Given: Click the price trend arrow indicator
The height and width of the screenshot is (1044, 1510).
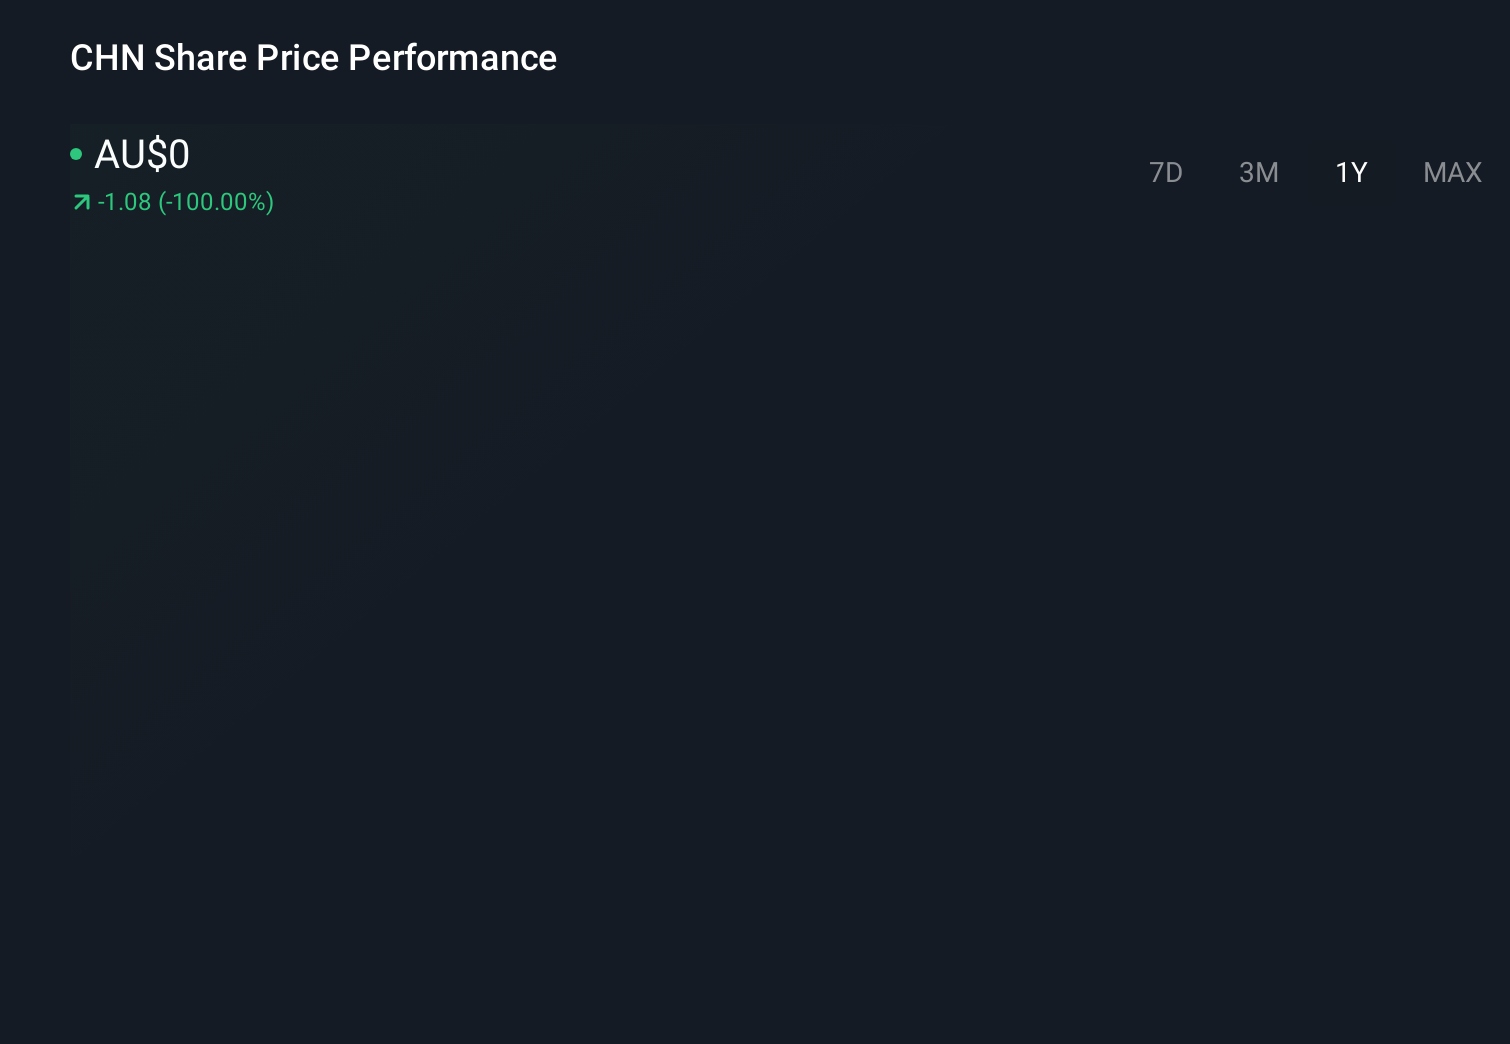Looking at the screenshot, I should click(x=82, y=203).
